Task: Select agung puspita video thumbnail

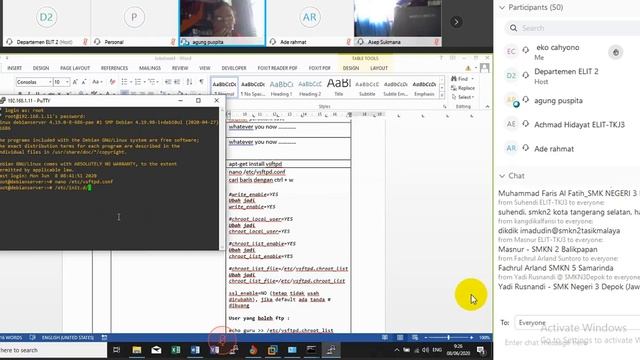Action: 222,23
